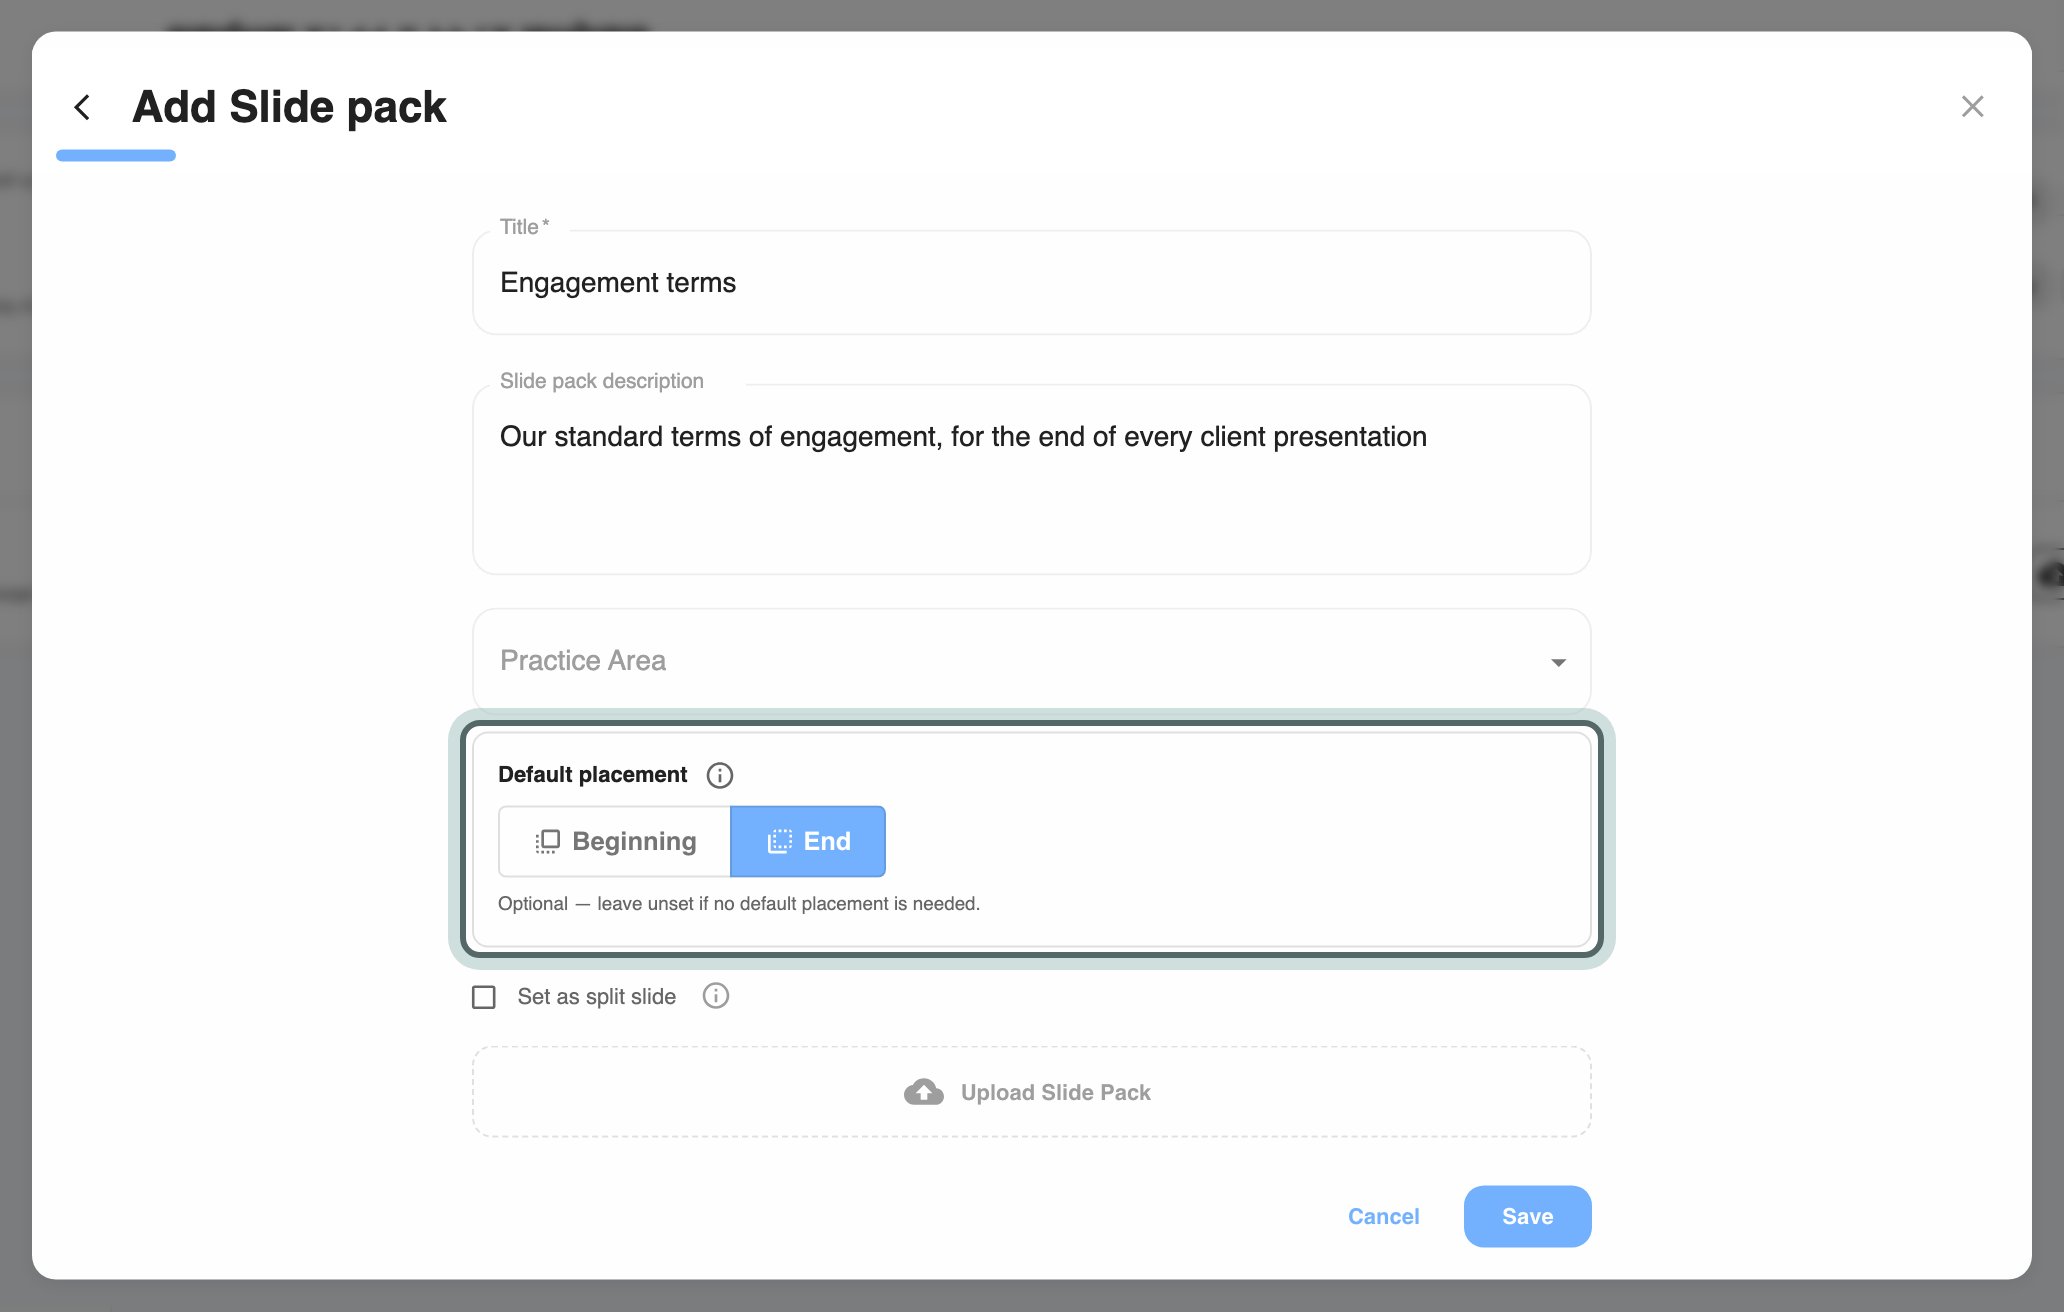The image size is (2064, 1312).
Task: Click the Title input field
Action: [x=1031, y=283]
